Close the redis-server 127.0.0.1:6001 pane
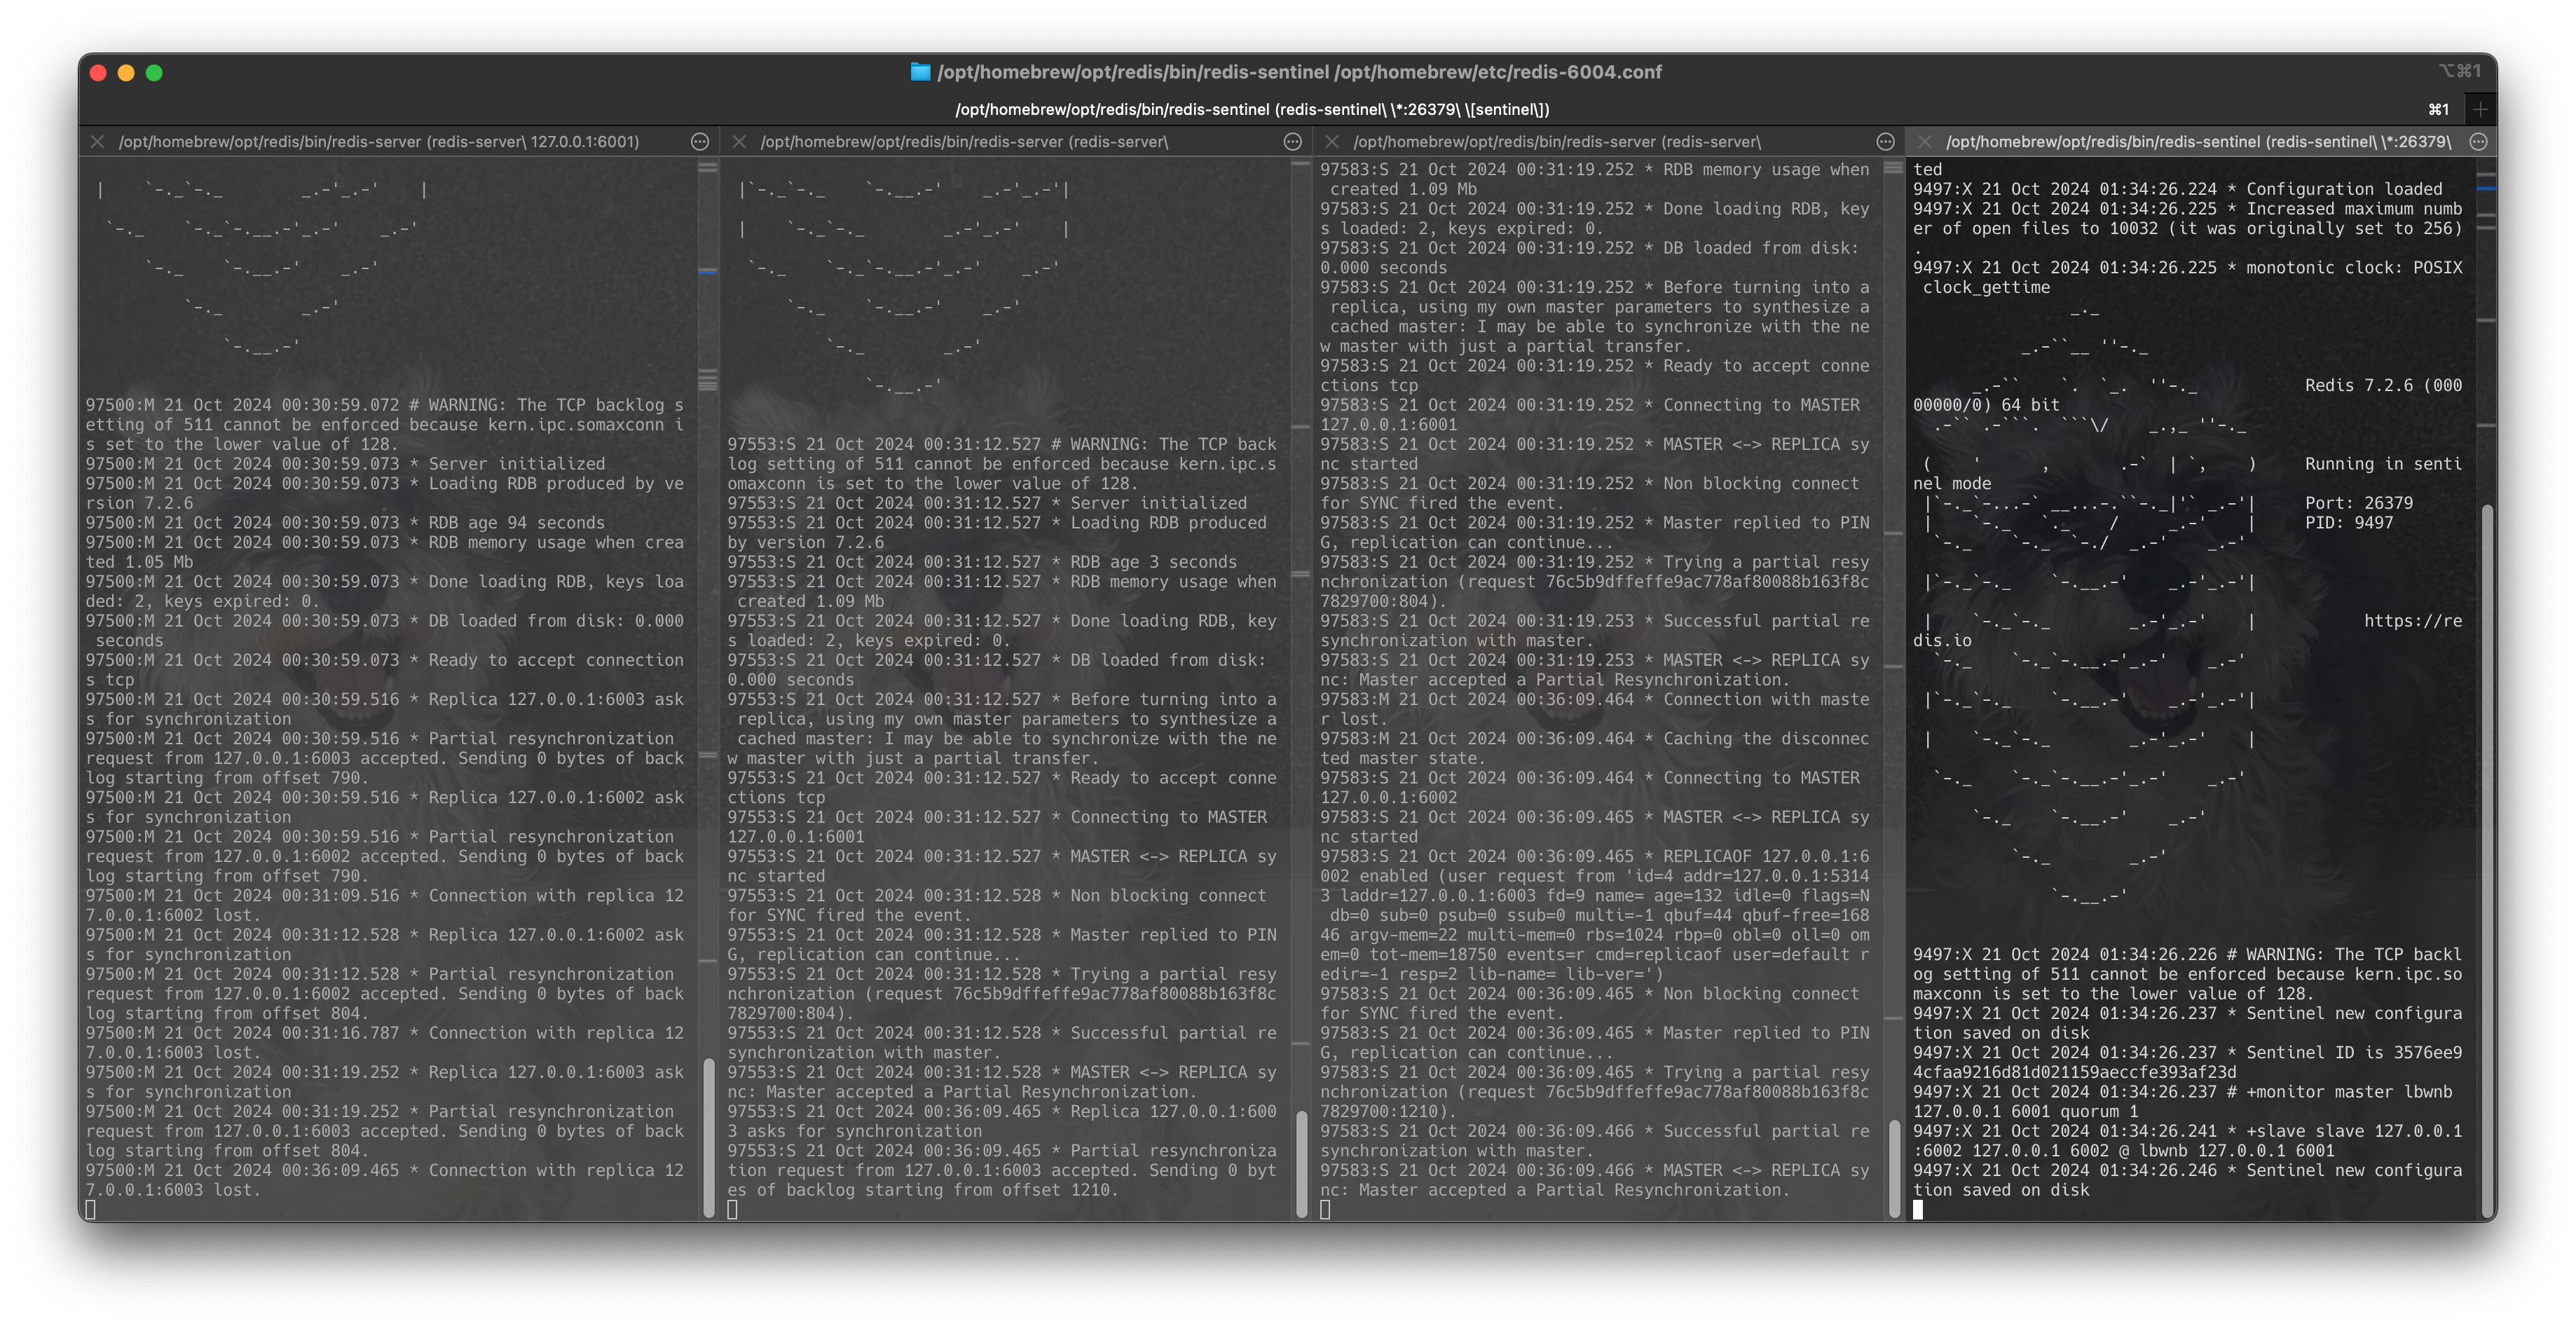 tap(97, 141)
